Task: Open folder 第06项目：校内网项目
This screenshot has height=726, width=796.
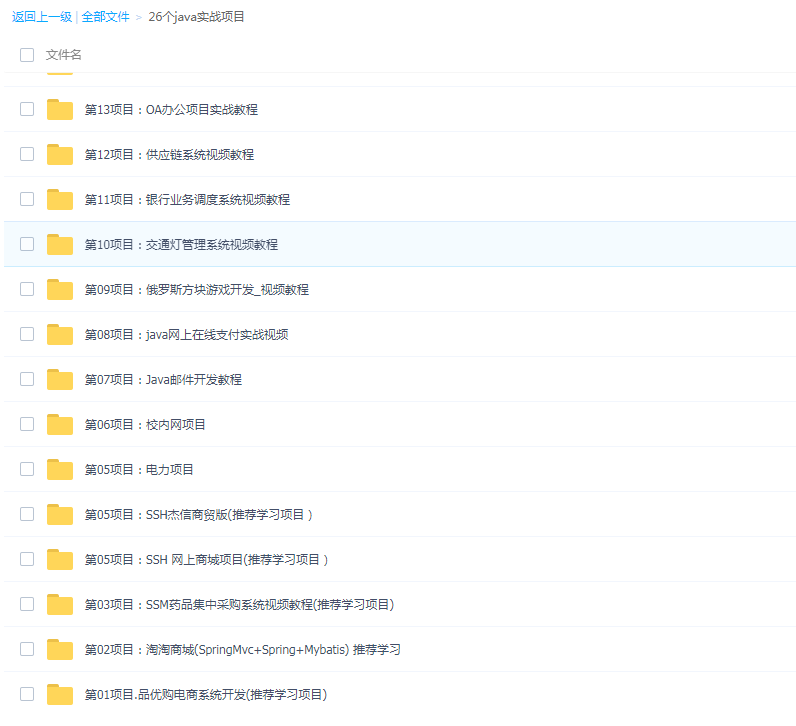Action: click(145, 425)
